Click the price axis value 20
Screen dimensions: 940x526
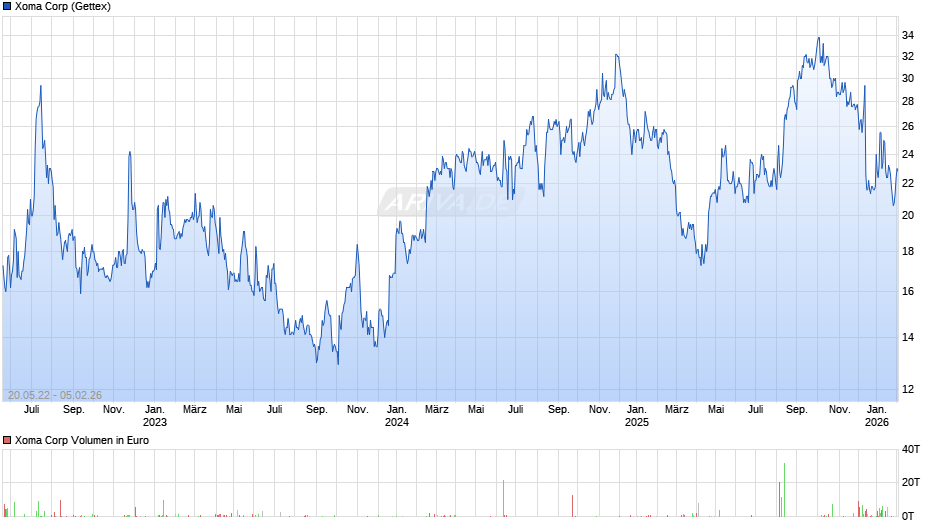tap(908, 215)
